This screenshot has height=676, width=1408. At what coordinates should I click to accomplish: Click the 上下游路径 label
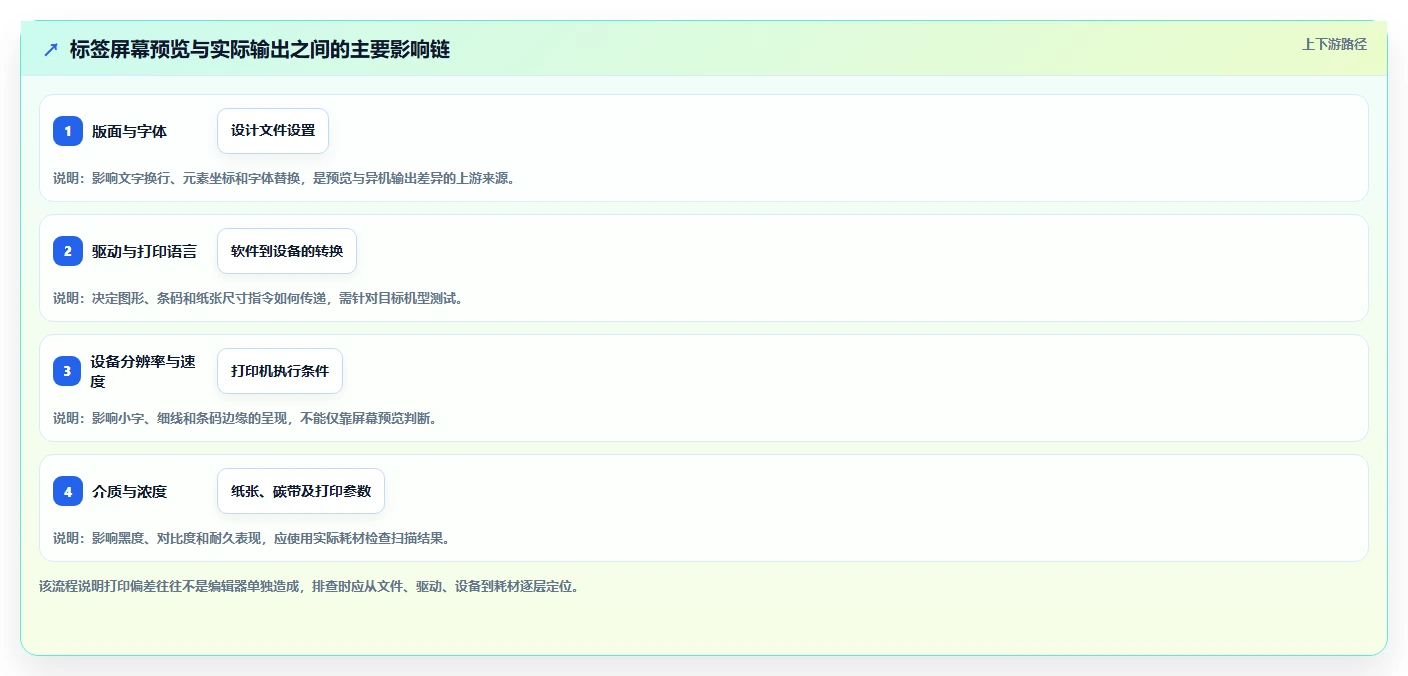pyautogui.click(x=1334, y=44)
